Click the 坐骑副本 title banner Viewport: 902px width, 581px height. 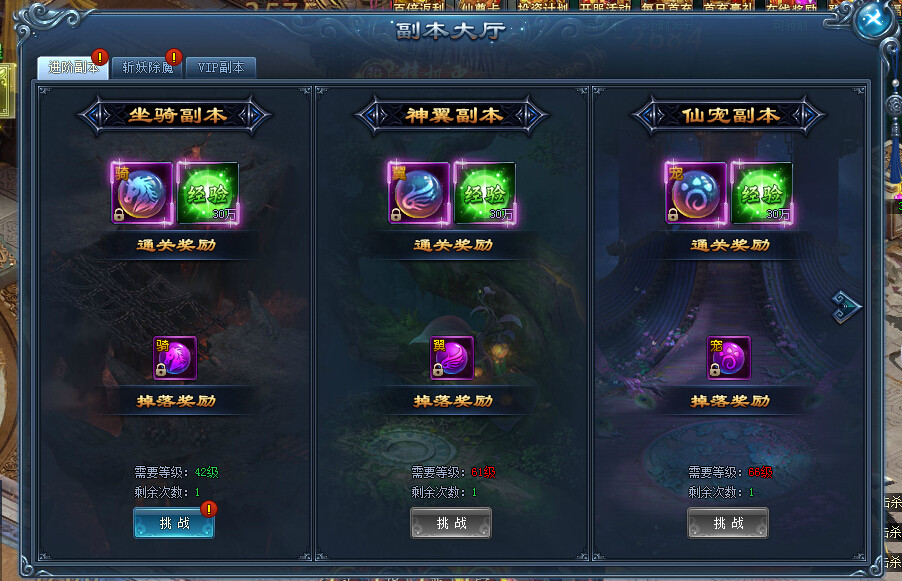175,115
